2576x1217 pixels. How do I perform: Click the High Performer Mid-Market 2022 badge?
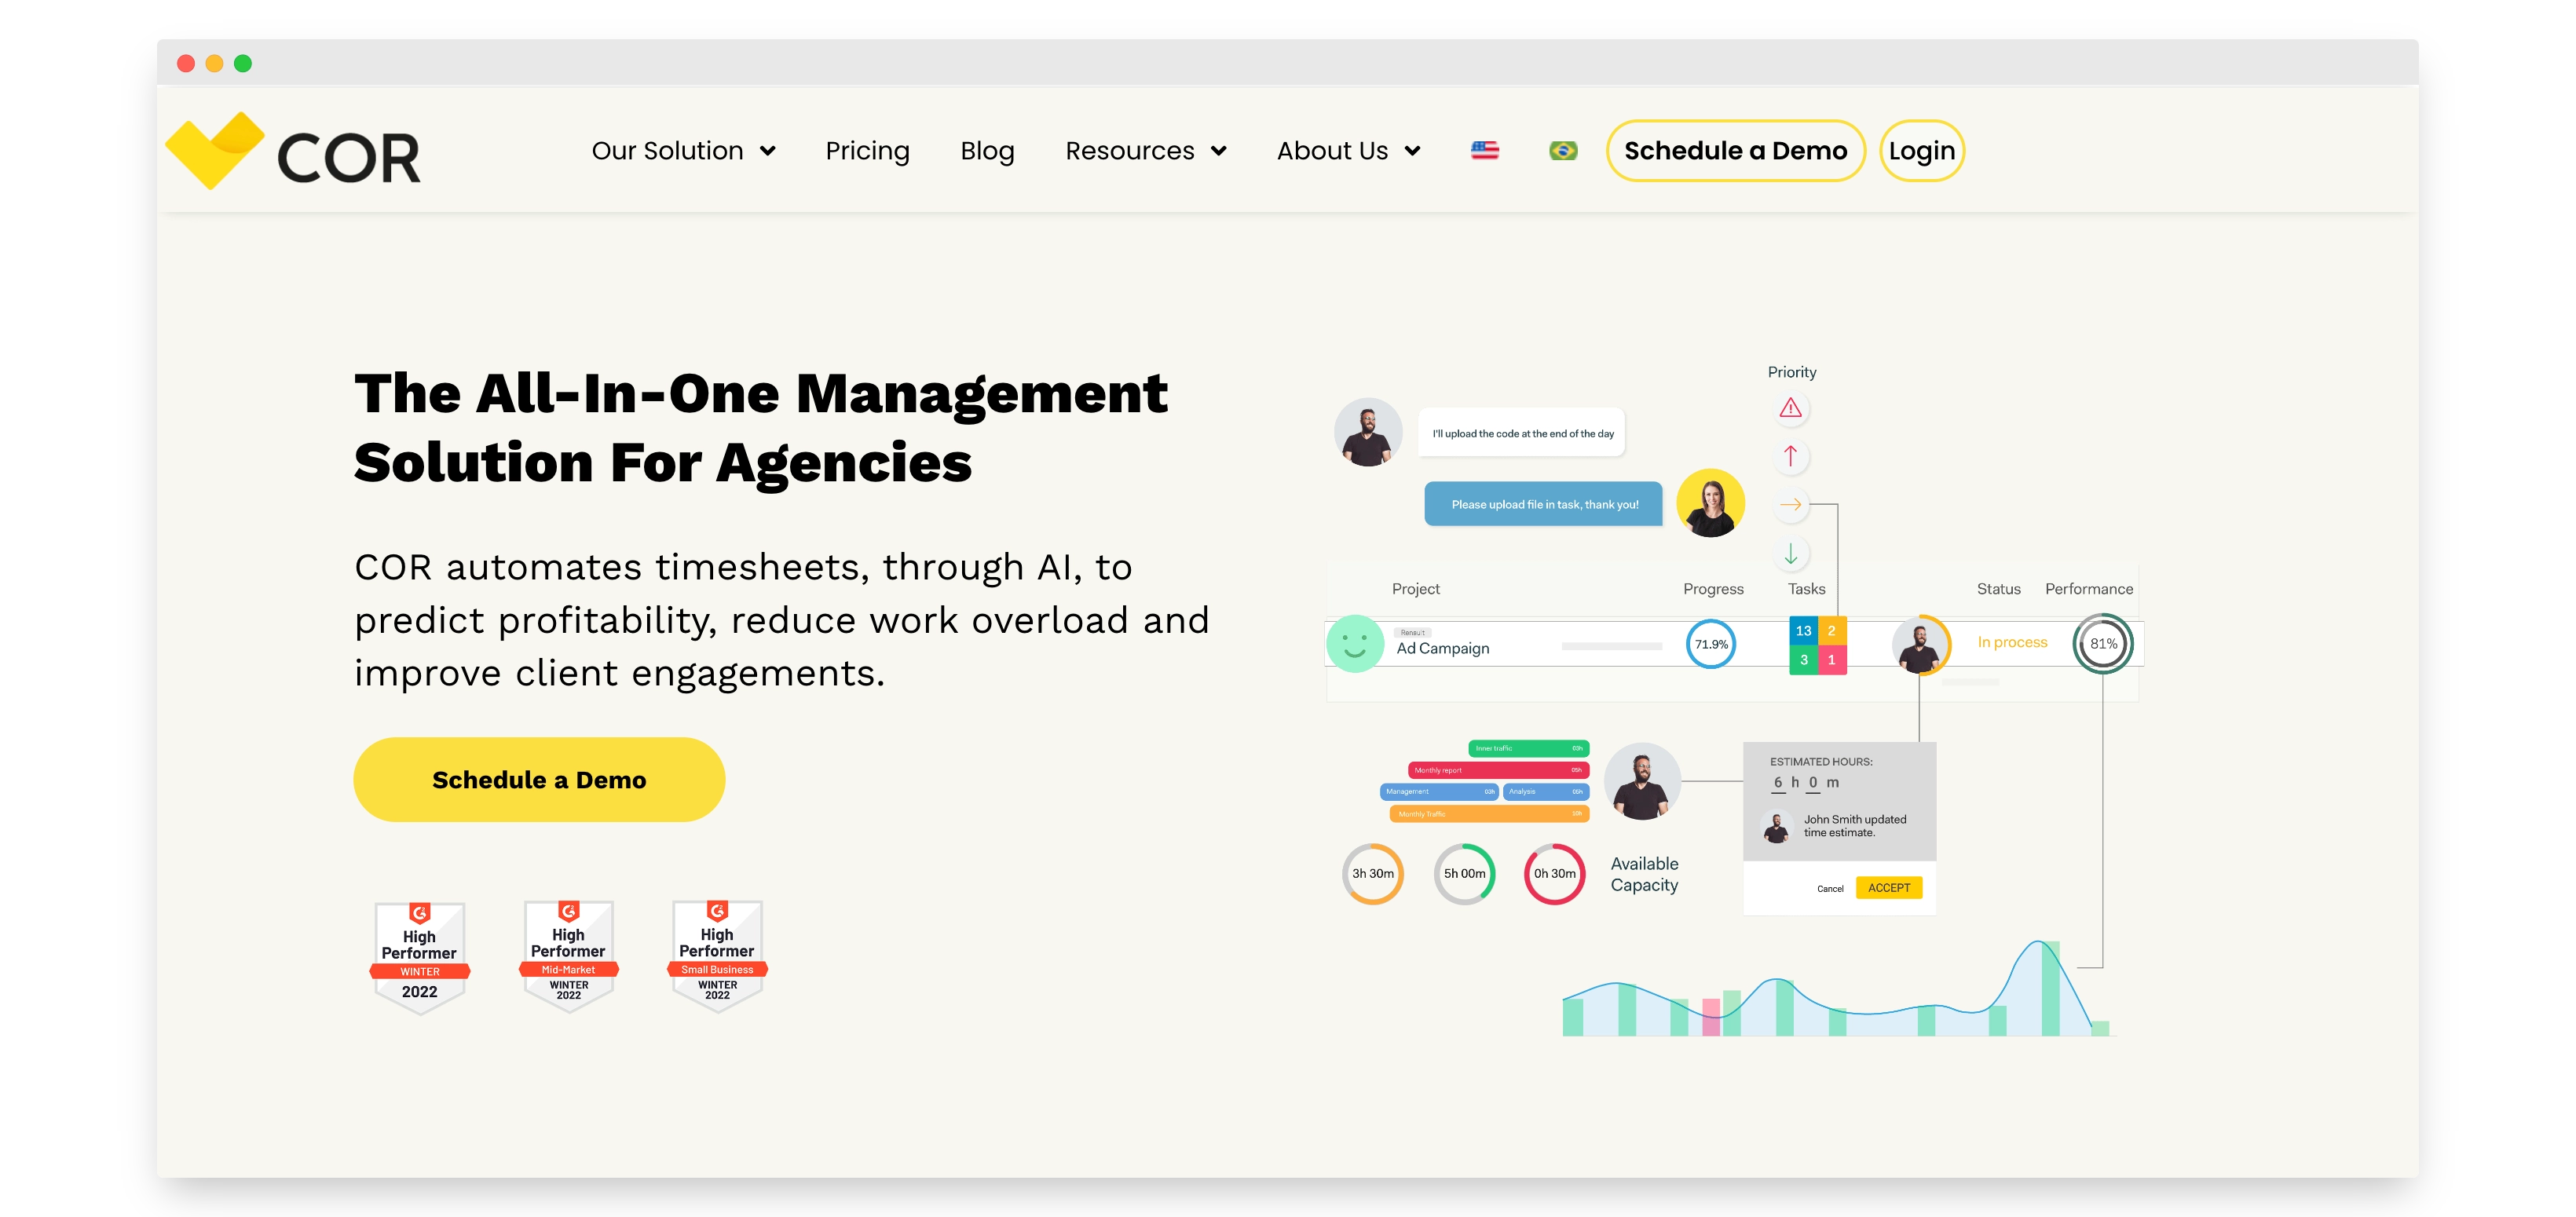[568, 957]
